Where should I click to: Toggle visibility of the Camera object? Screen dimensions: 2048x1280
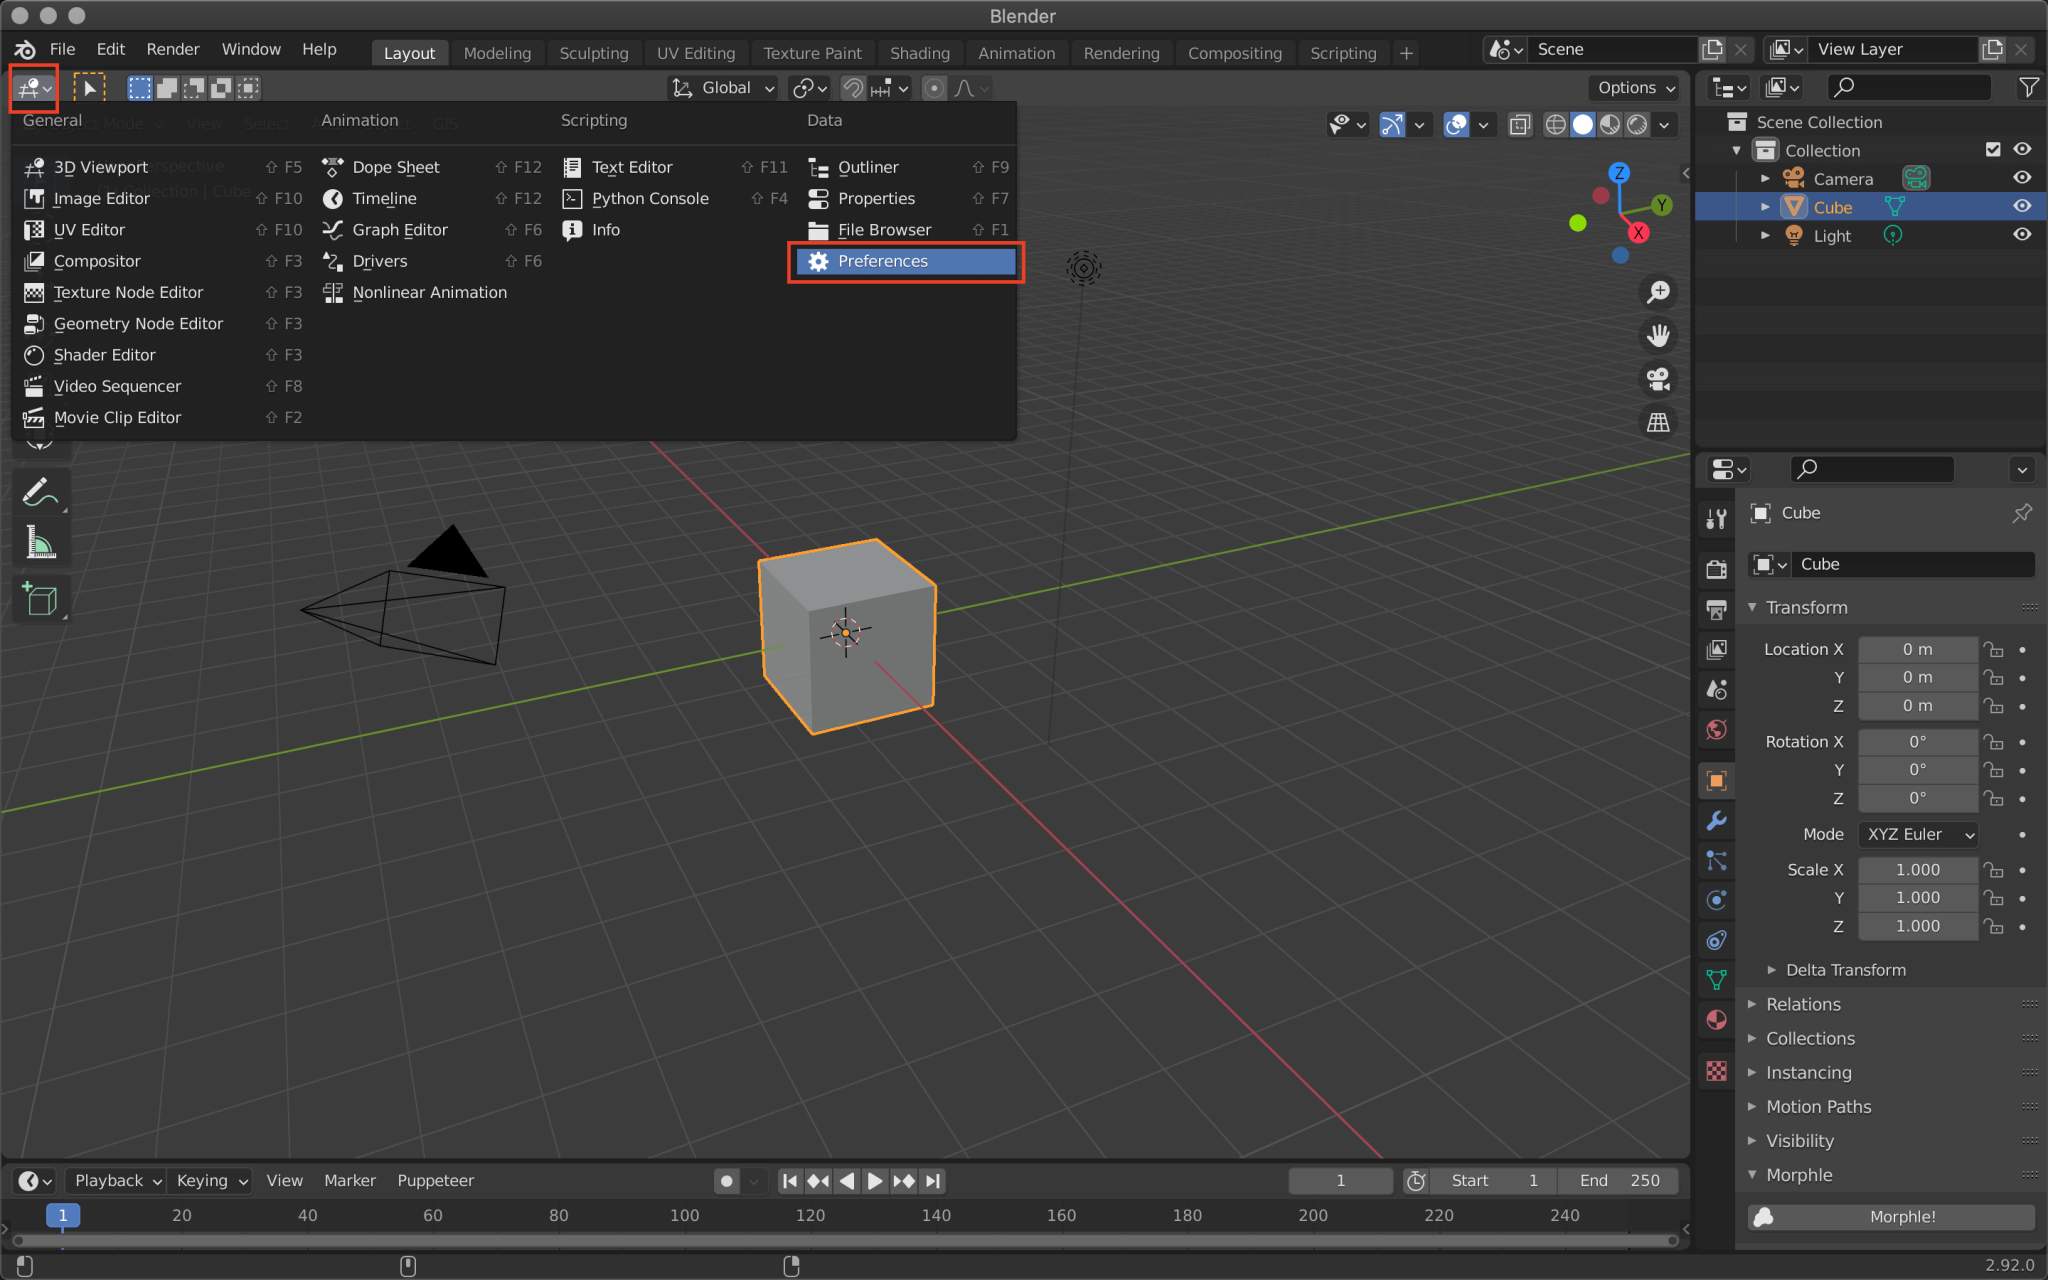[x=2022, y=177]
